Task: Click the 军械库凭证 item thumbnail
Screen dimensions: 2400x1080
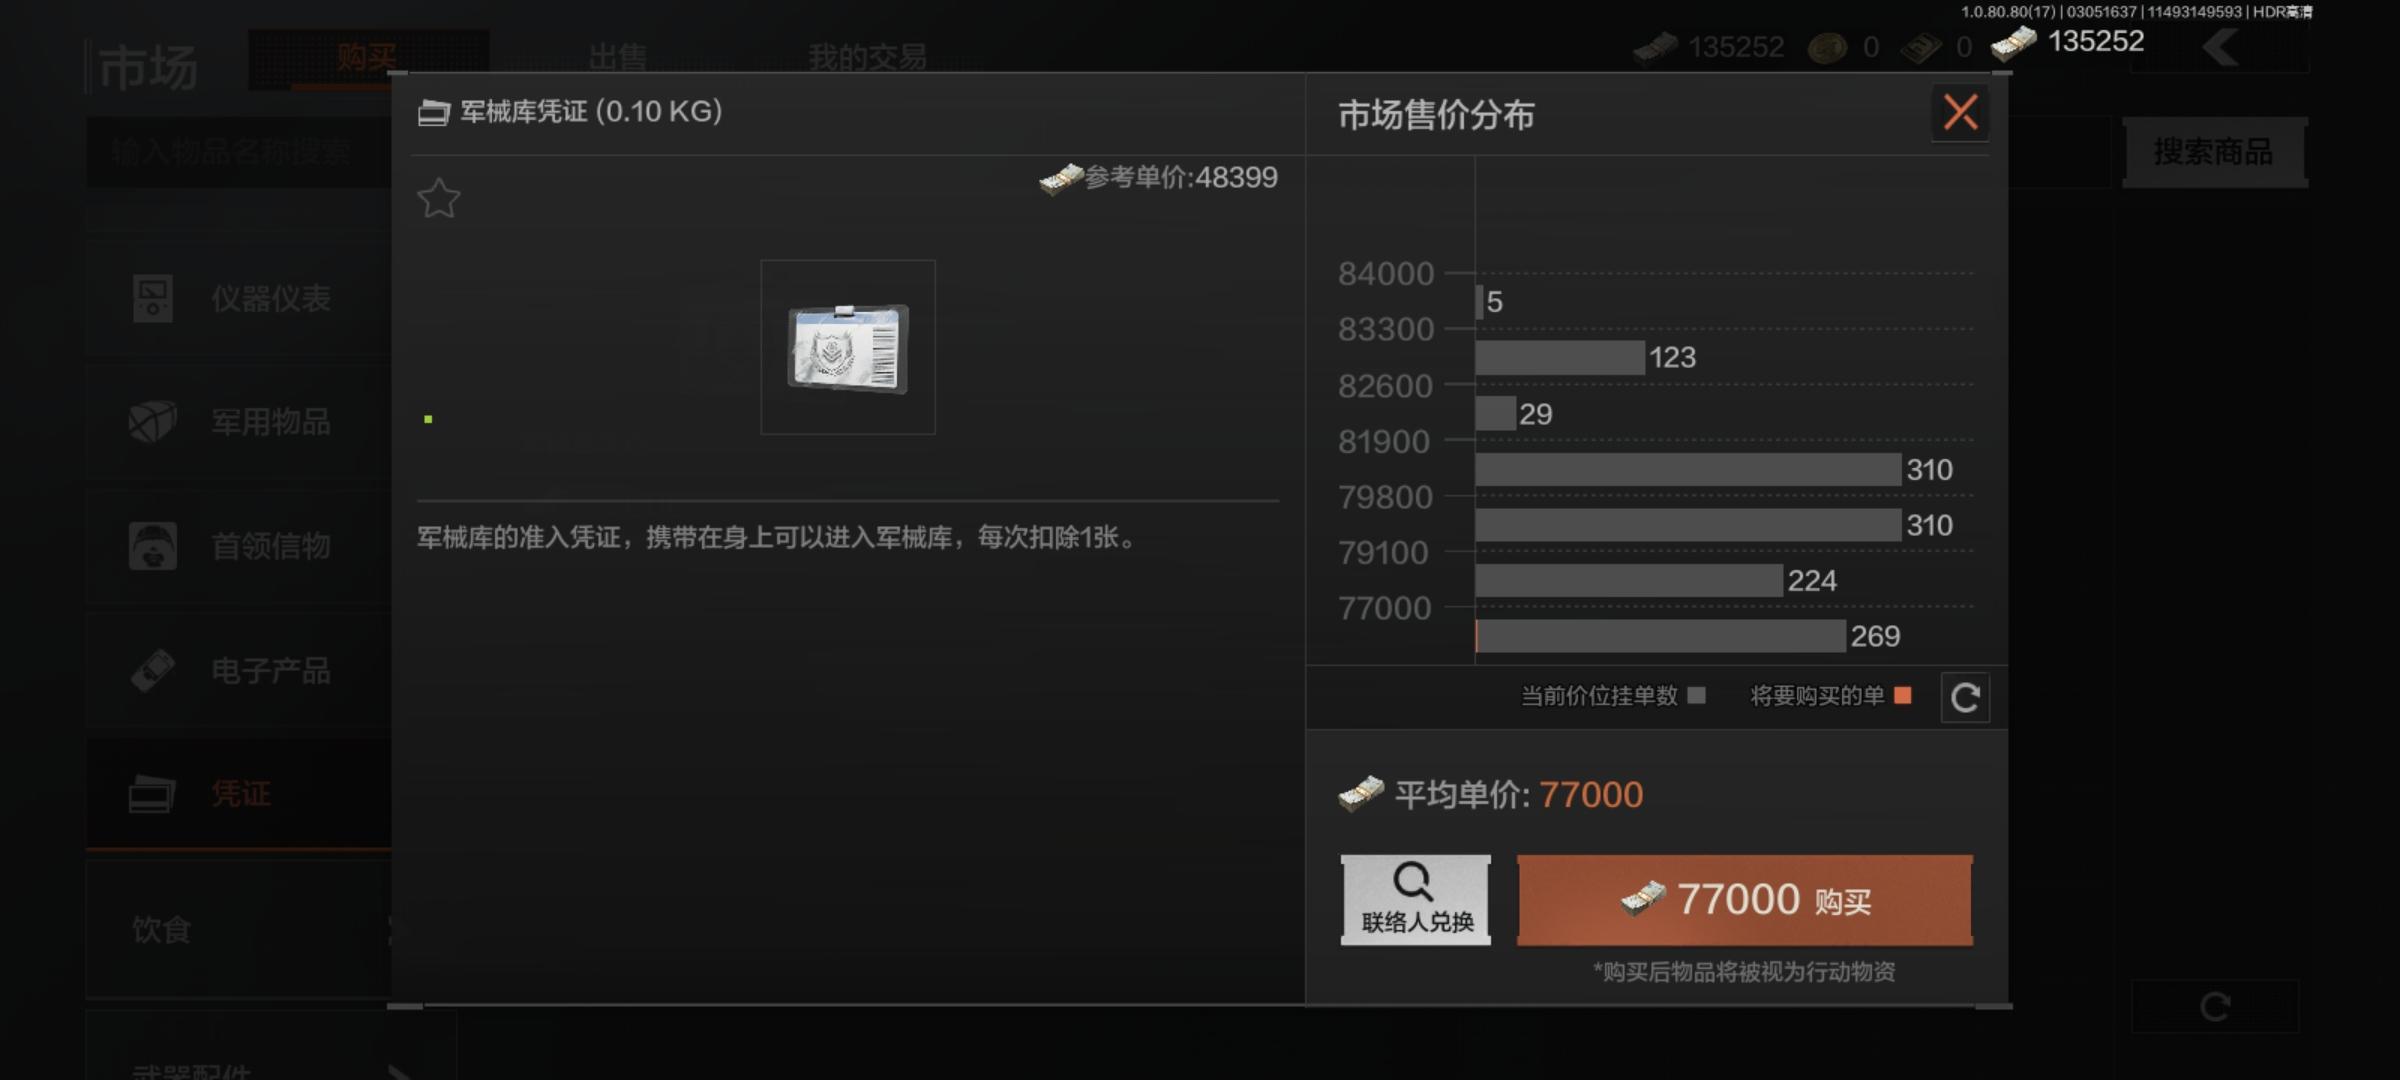Action: (848, 347)
